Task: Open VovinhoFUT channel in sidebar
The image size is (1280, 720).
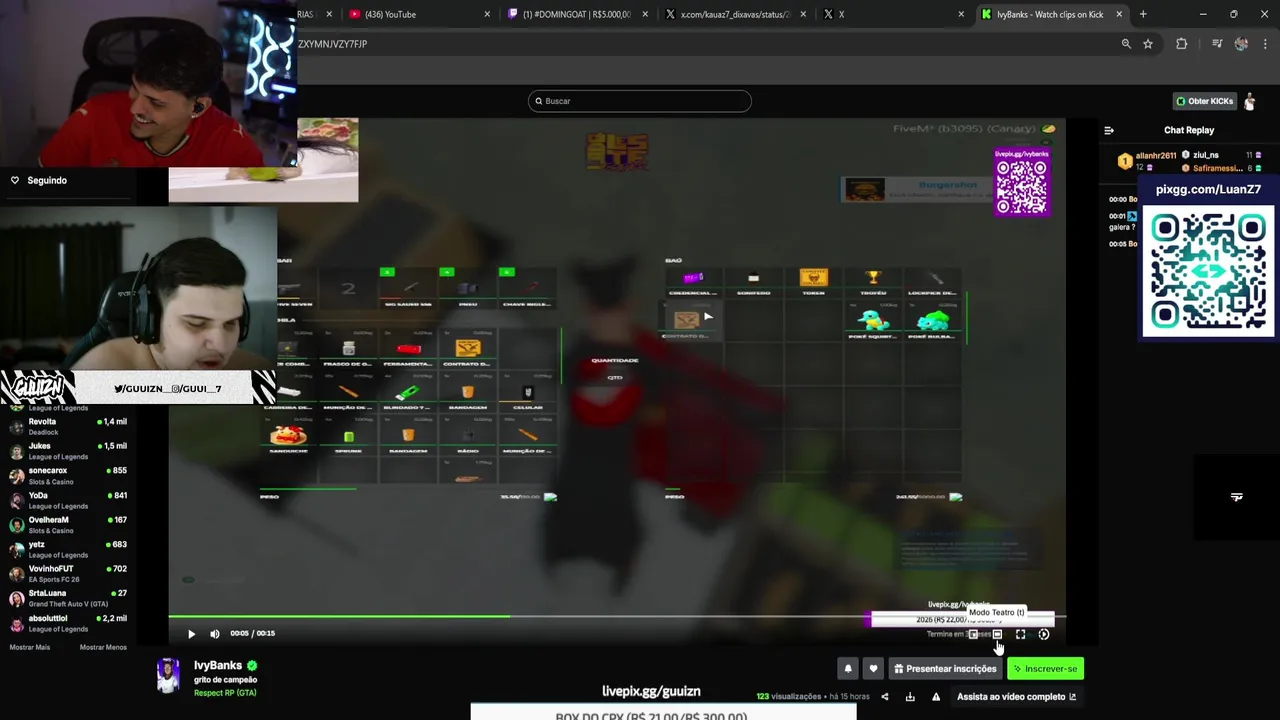Action: point(68,574)
